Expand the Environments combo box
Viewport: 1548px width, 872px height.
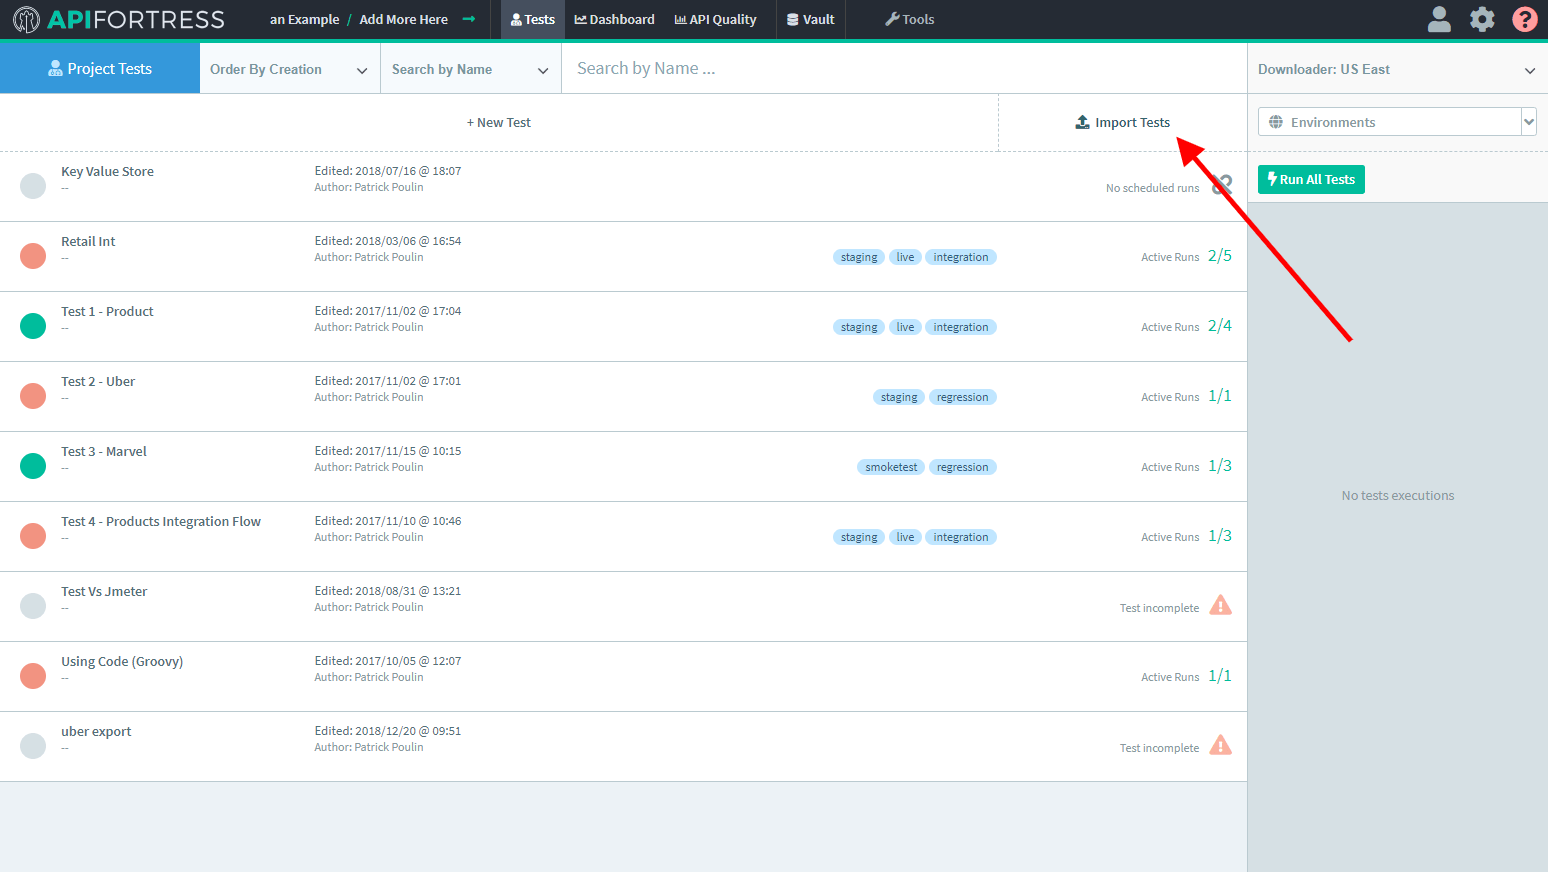pos(1527,122)
